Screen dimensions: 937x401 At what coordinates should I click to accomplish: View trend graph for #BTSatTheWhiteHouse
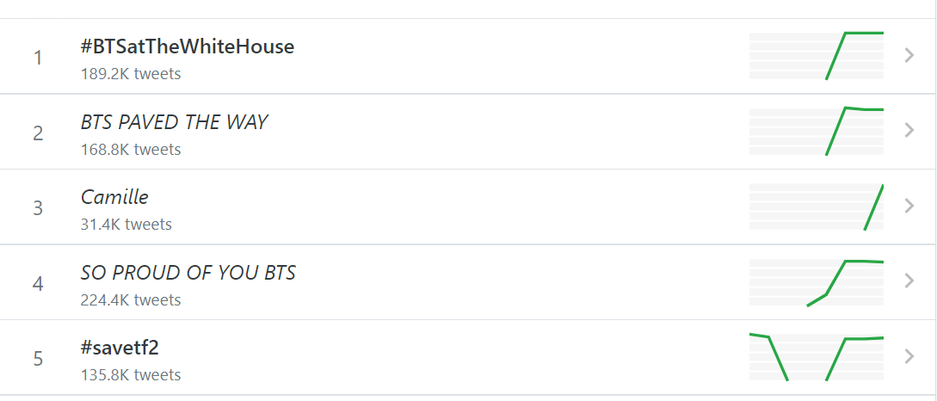pyautogui.click(x=816, y=56)
